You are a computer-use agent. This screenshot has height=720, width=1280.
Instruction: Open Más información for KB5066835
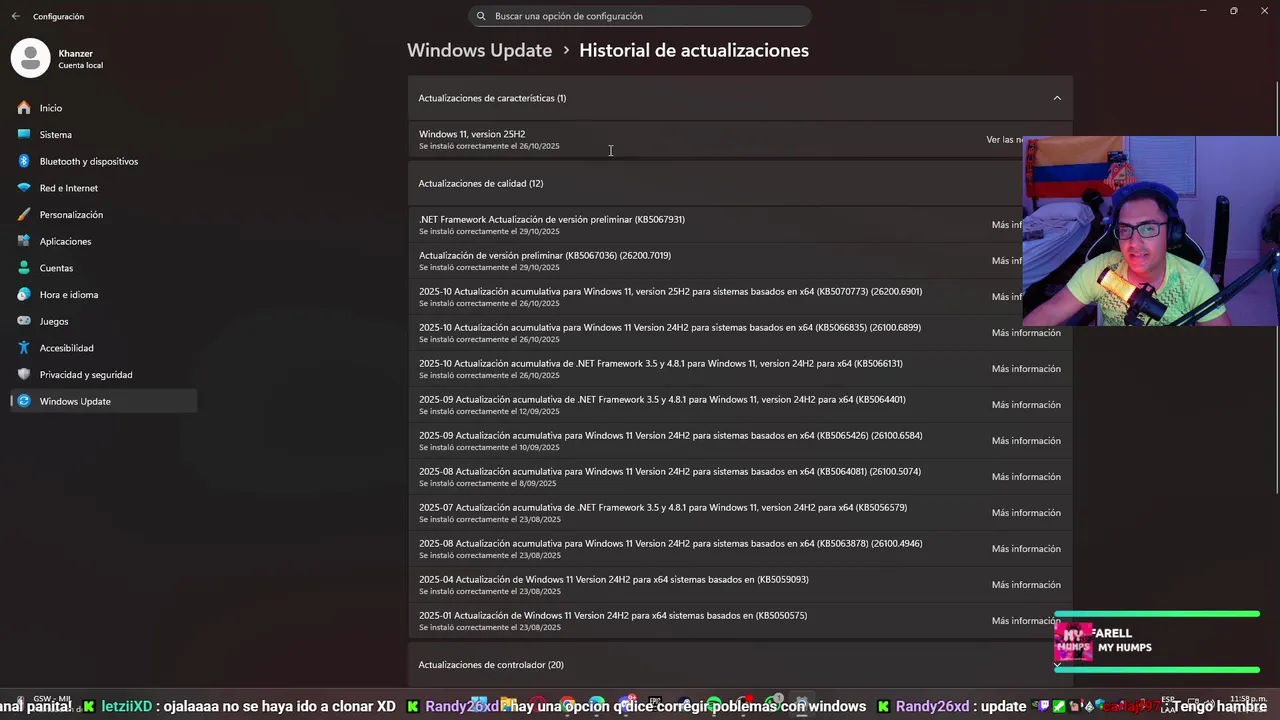(x=1026, y=333)
